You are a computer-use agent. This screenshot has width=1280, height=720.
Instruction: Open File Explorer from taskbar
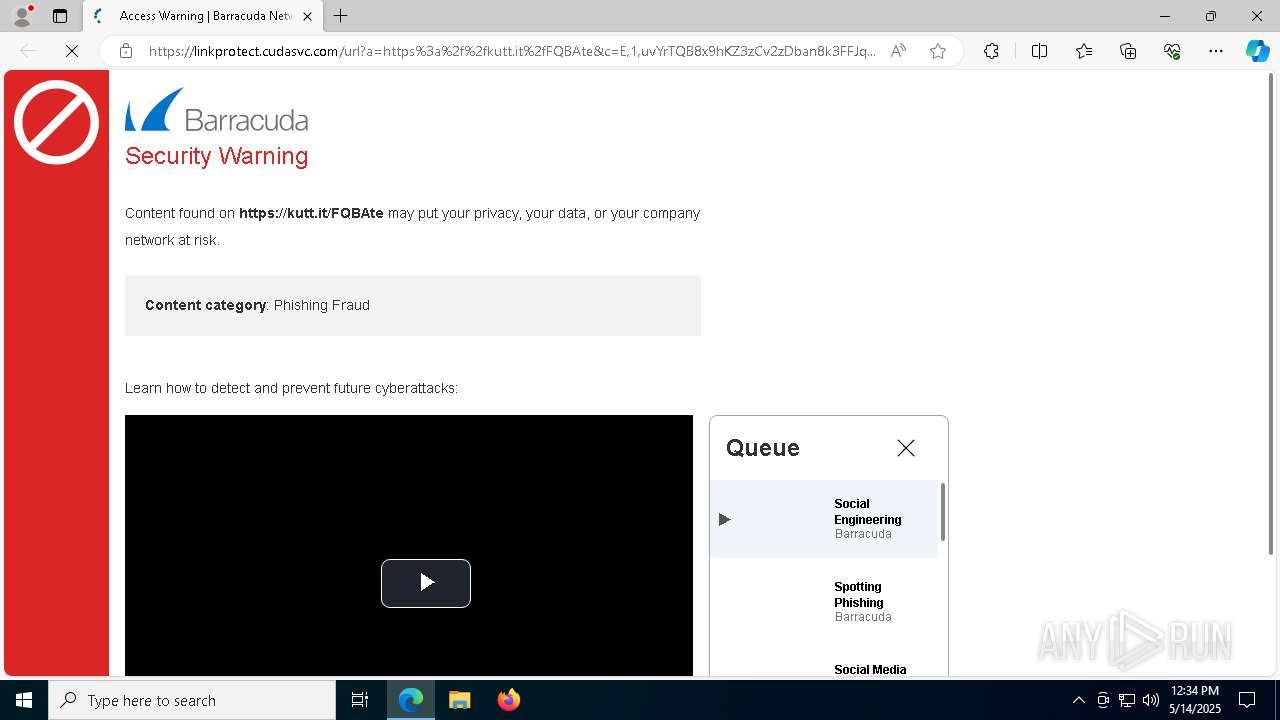coord(460,700)
